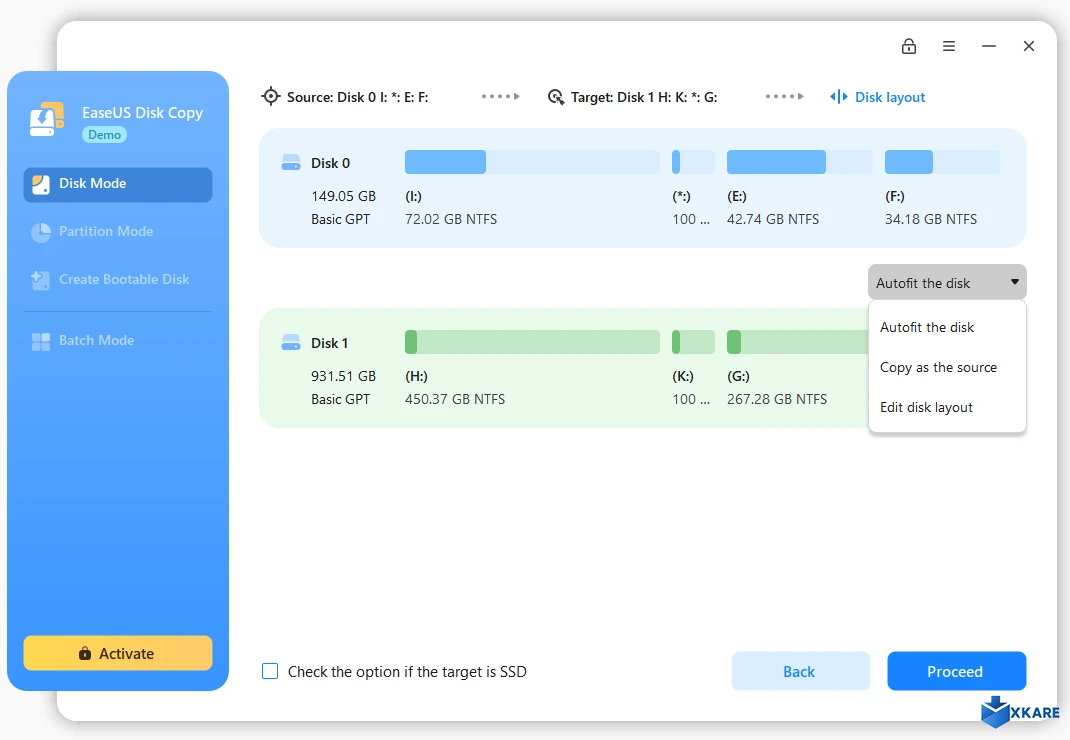
Task: Enable the target is SSD checkbox
Action: [x=270, y=671]
